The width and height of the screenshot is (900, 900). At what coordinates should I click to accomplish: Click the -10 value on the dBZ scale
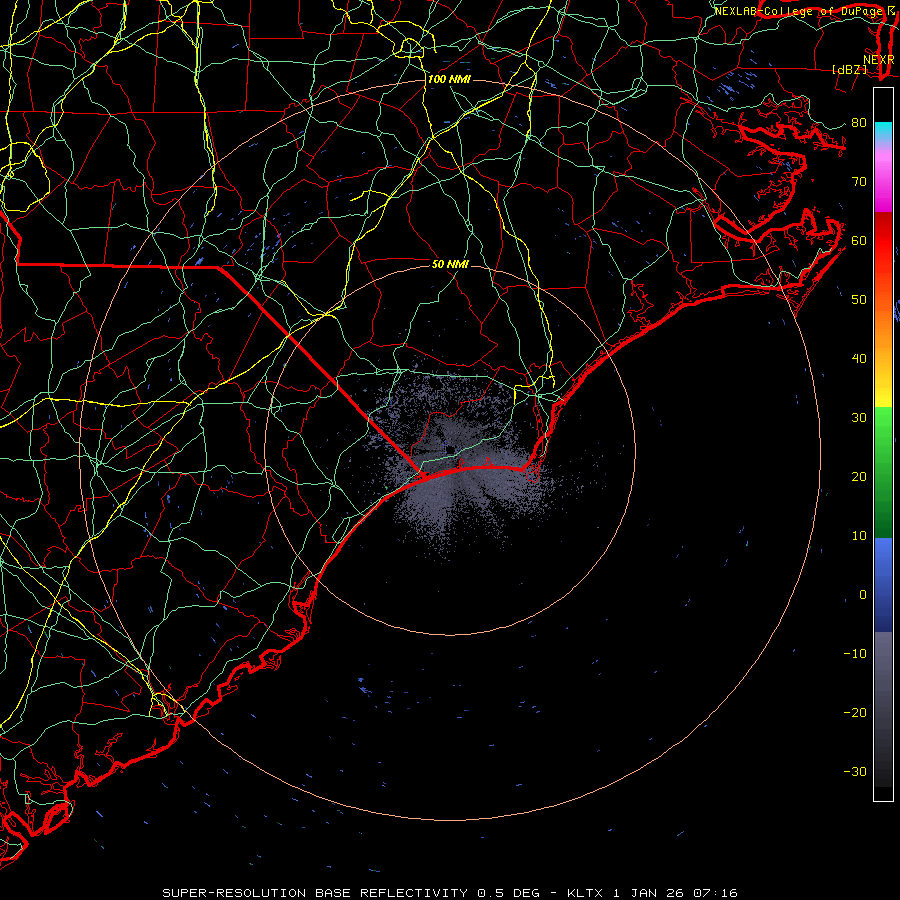click(x=855, y=654)
